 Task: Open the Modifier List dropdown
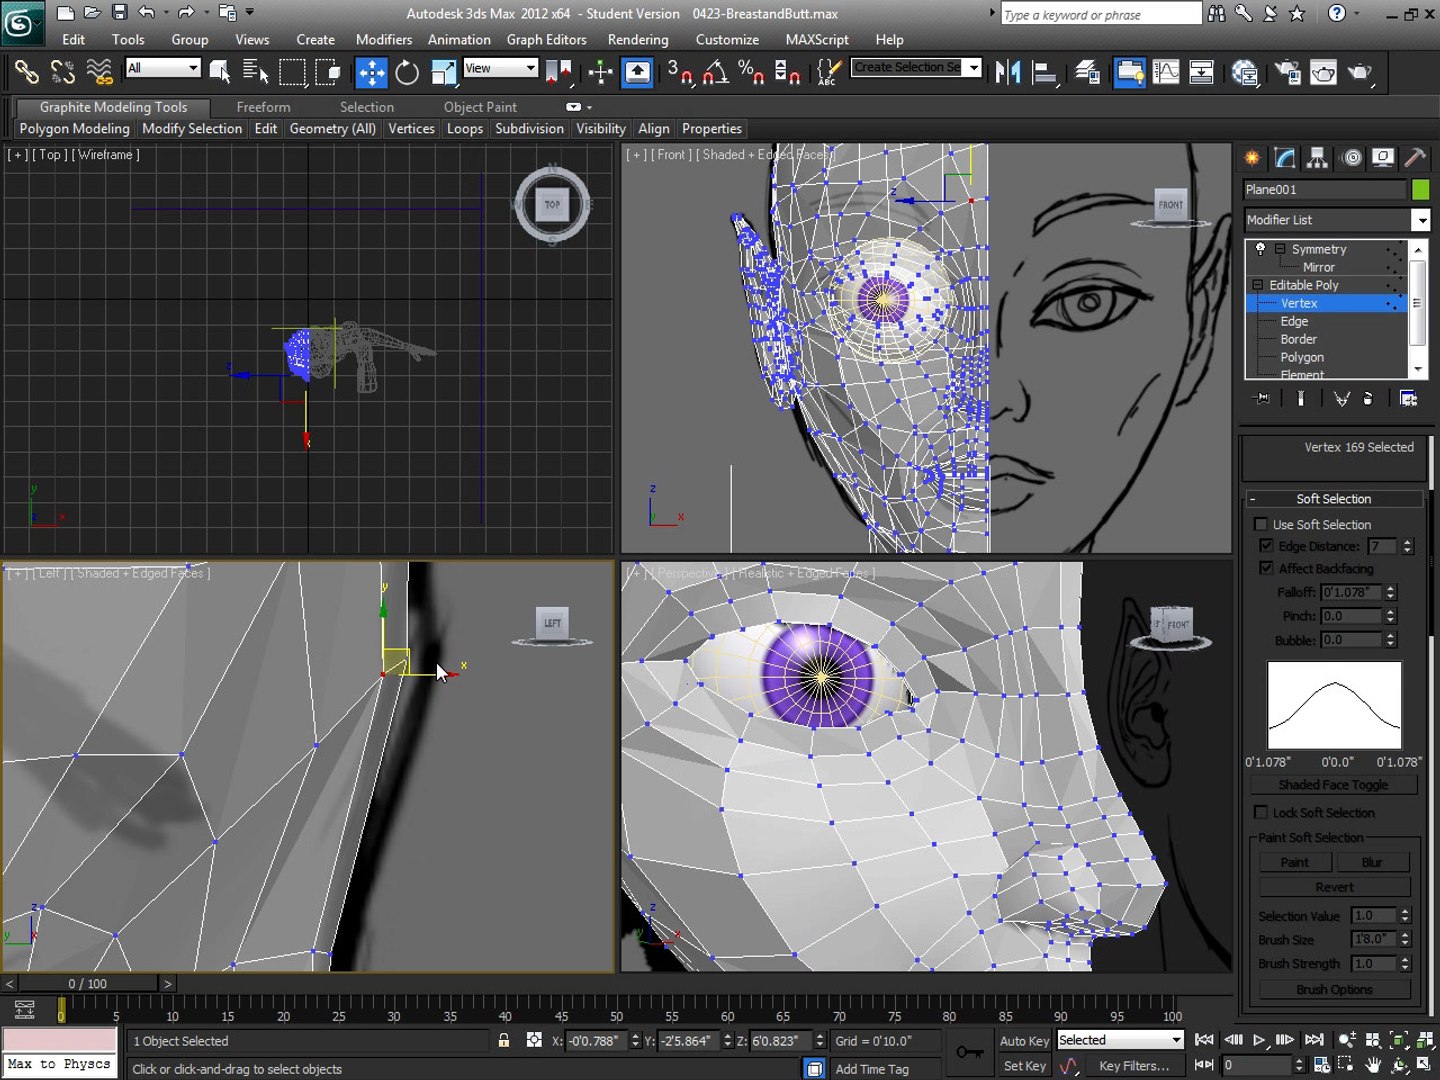[1336, 220]
